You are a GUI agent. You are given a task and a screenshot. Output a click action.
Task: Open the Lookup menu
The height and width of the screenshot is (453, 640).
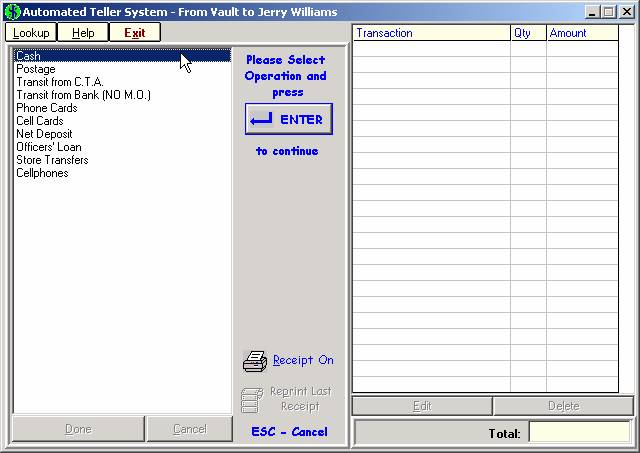click(x=31, y=33)
